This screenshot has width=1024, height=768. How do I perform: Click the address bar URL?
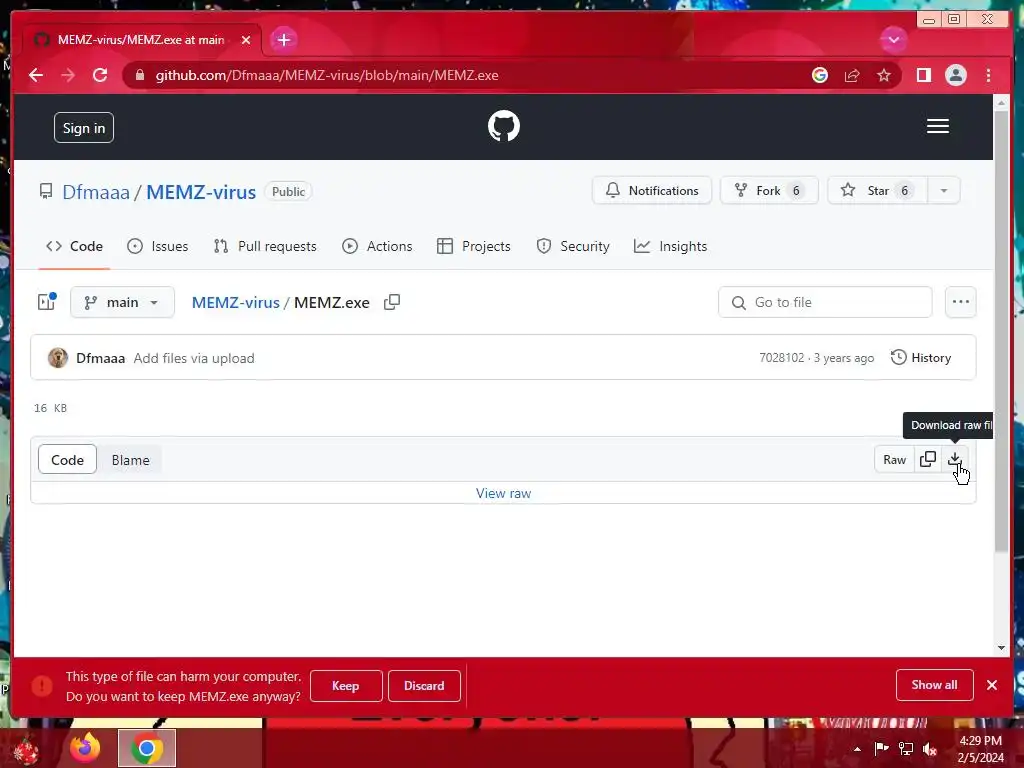327,75
